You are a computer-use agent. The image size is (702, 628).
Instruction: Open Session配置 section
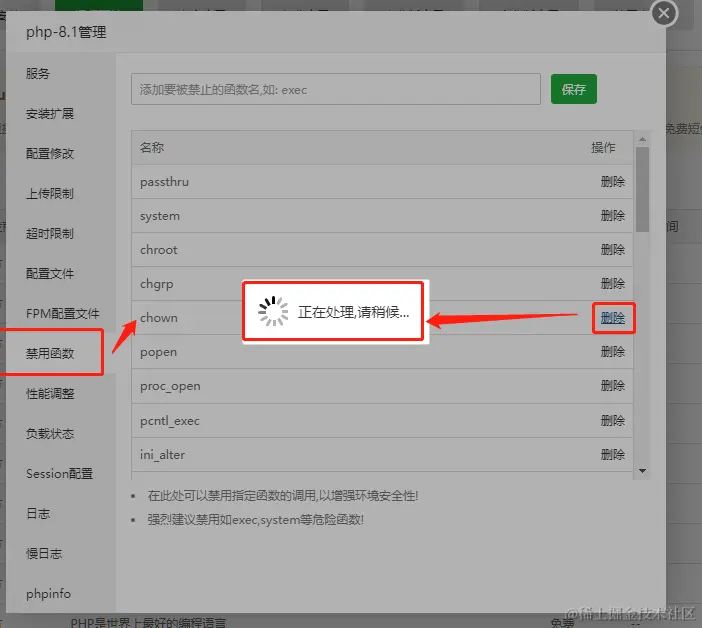60,474
